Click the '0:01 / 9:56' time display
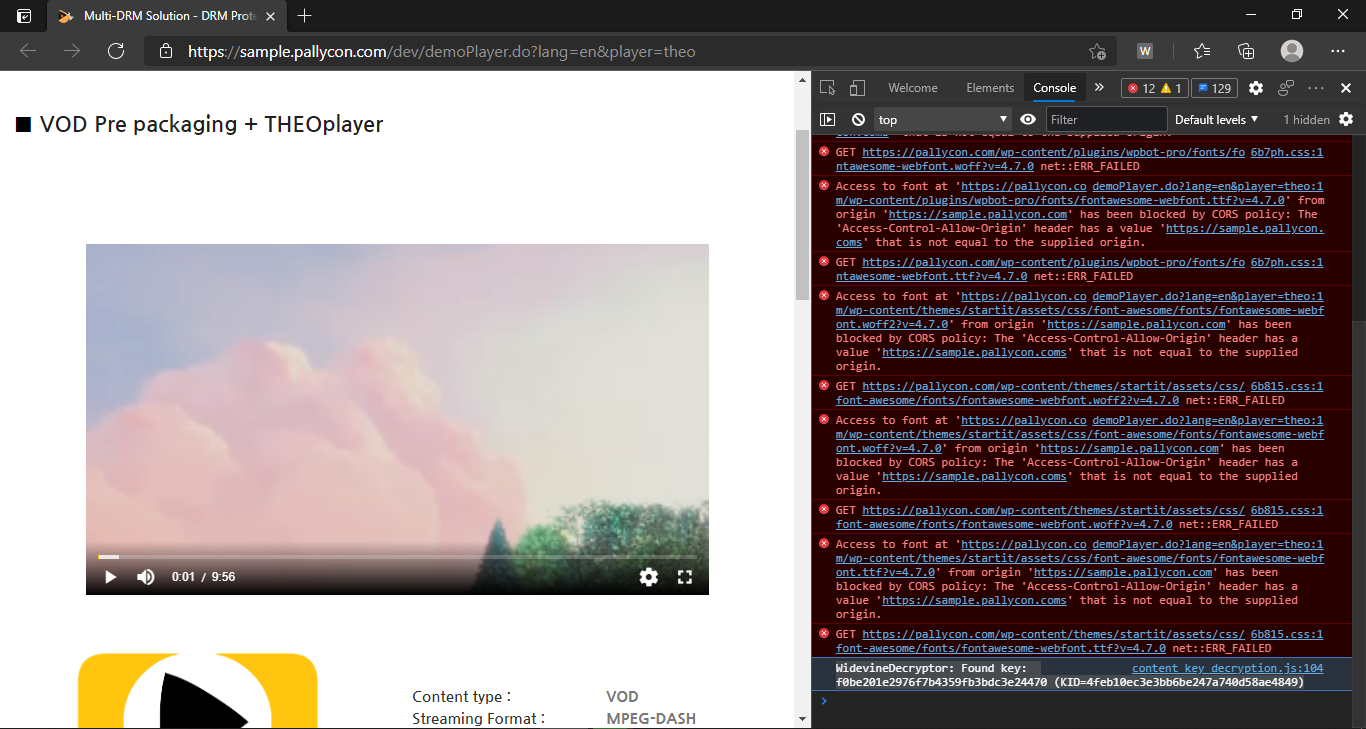The image size is (1366, 729). click(204, 577)
